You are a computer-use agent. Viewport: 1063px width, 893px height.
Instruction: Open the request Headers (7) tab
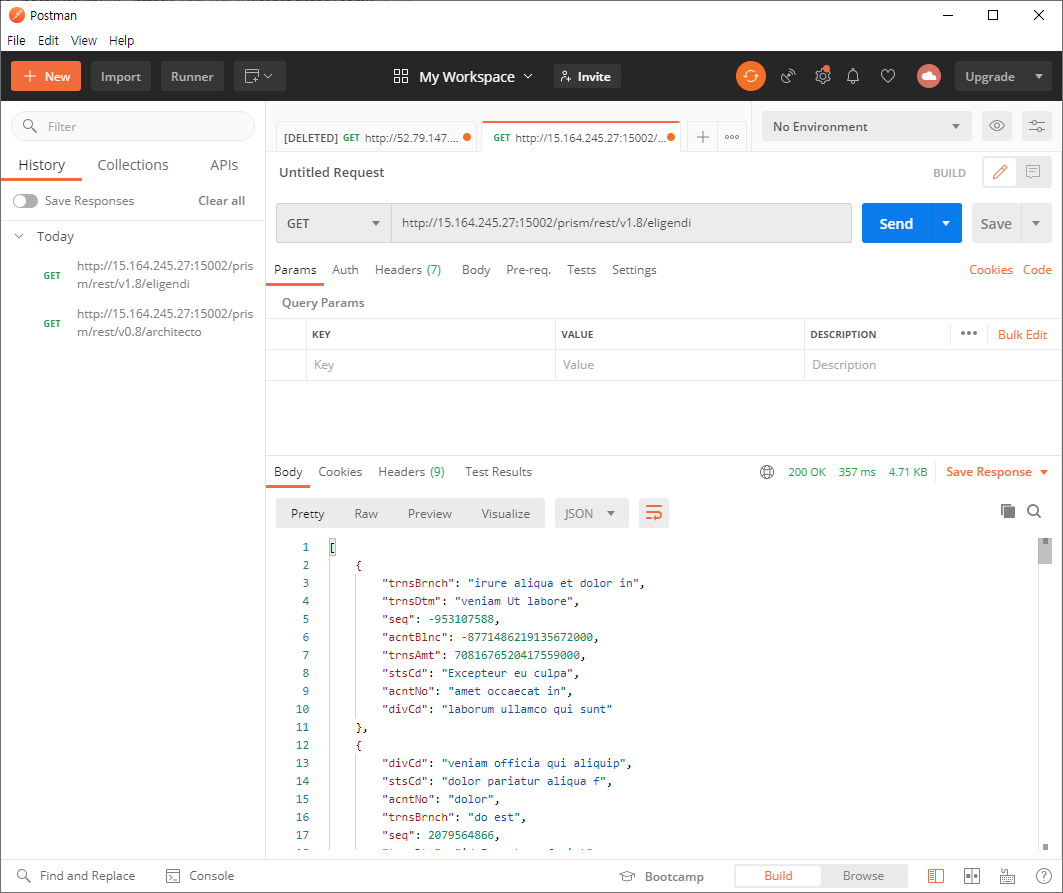(x=408, y=270)
